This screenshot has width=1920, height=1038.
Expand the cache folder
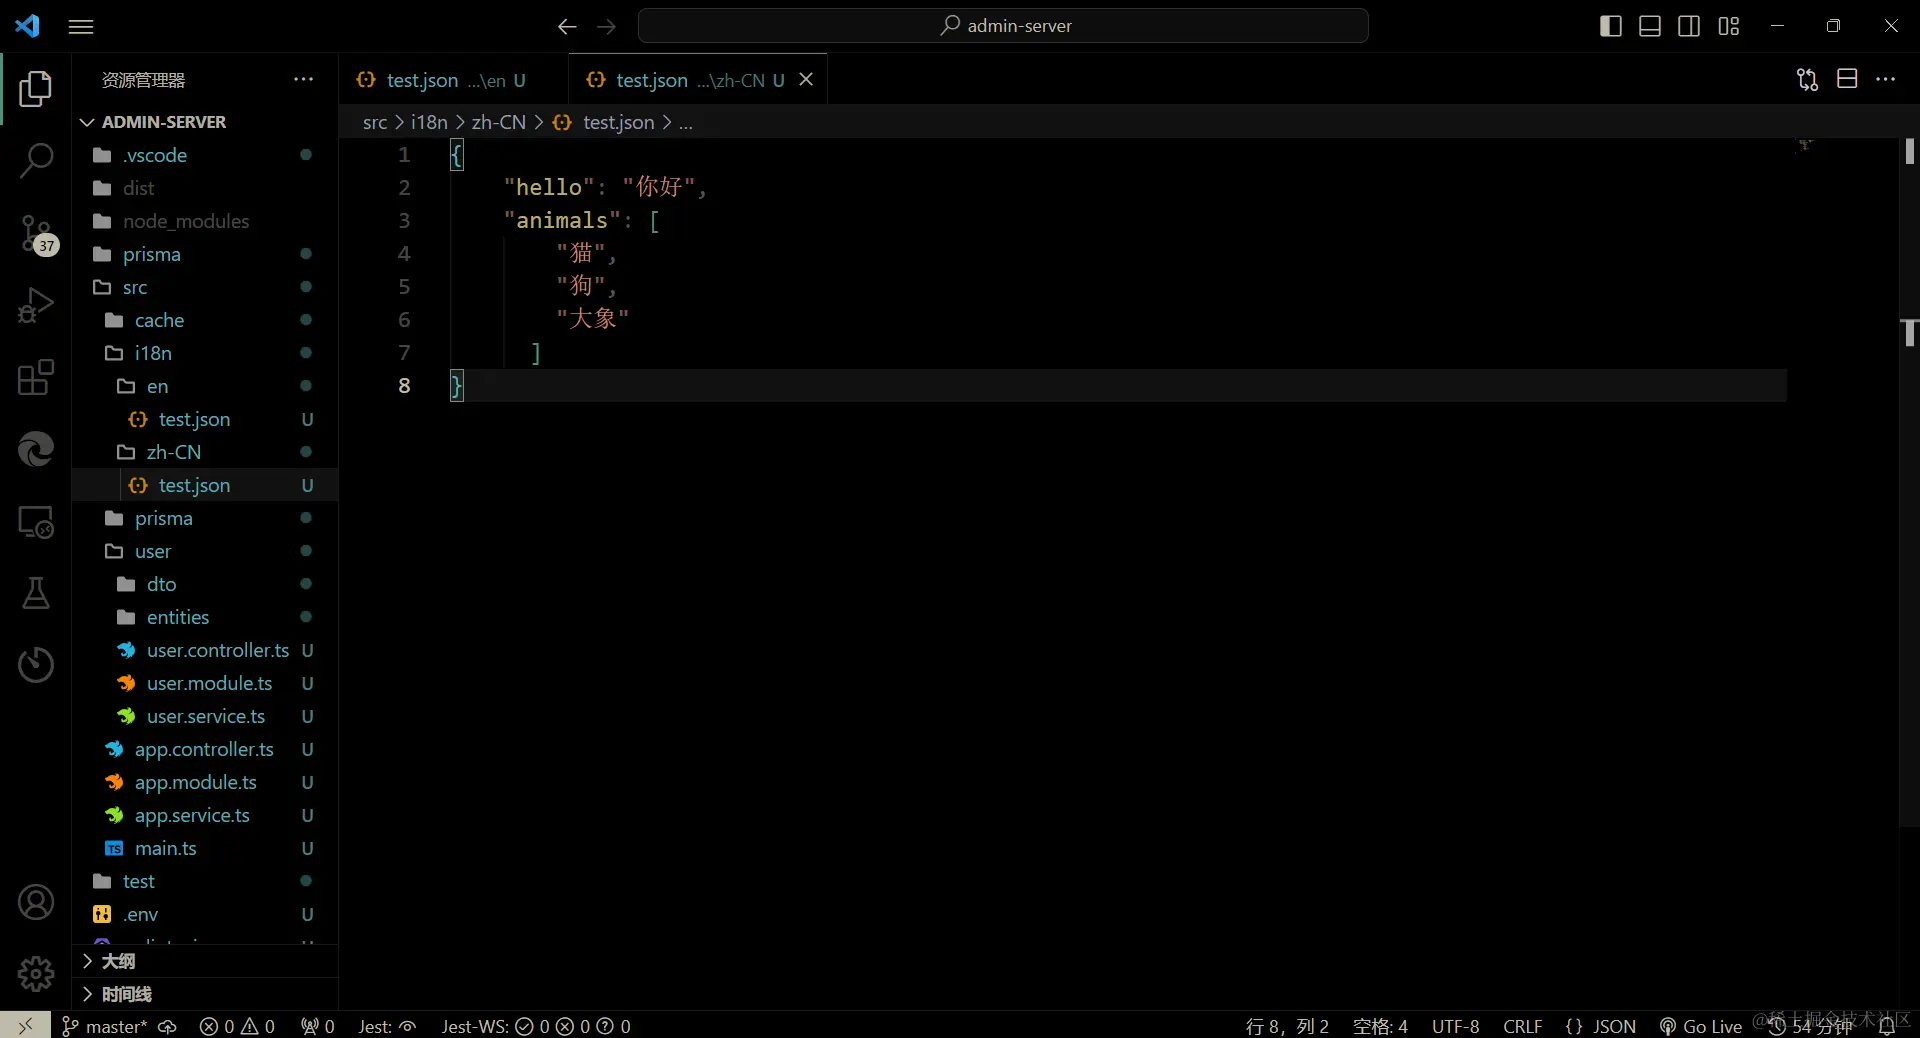[x=205, y=320]
